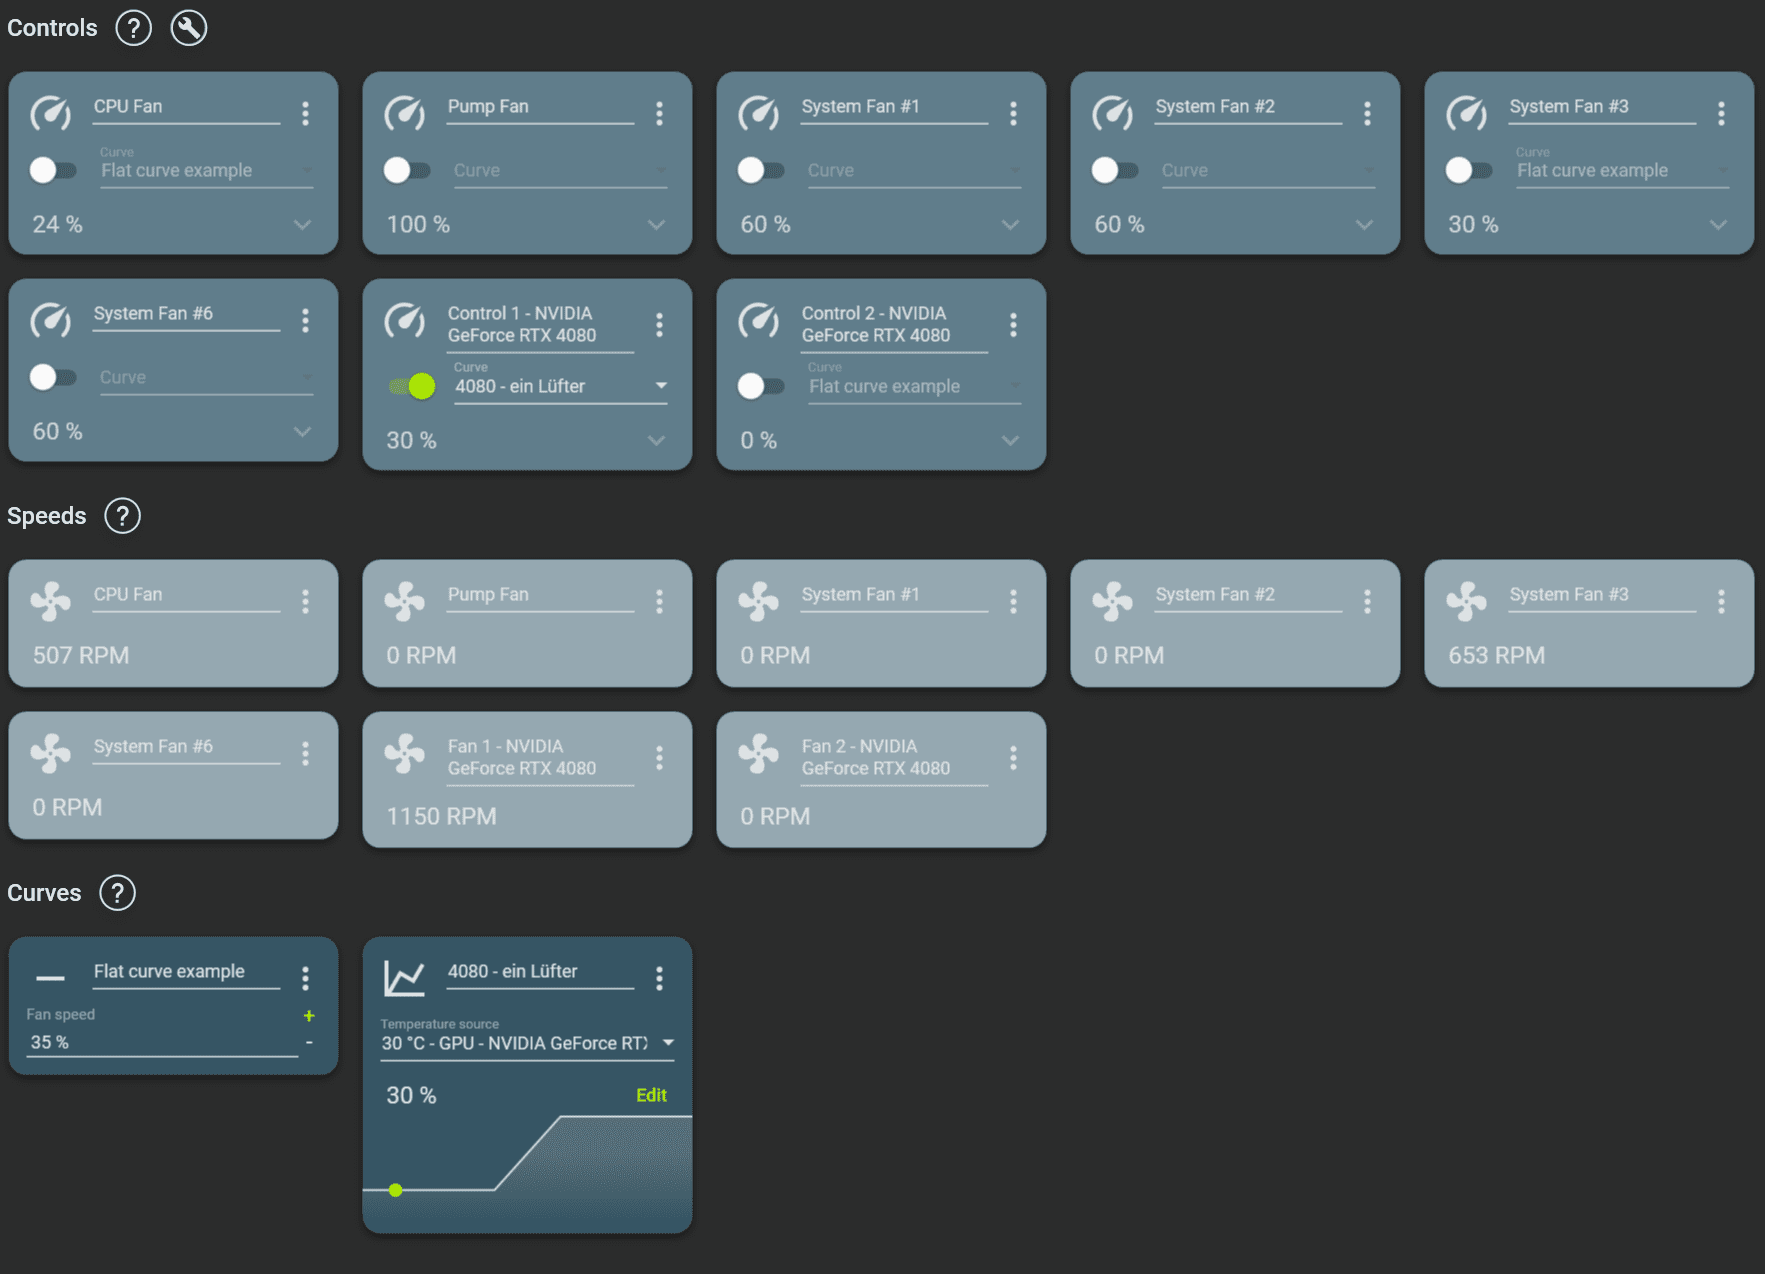Enable the System Fan #2 control switch
The width and height of the screenshot is (1765, 1274).
(1114, 170)
